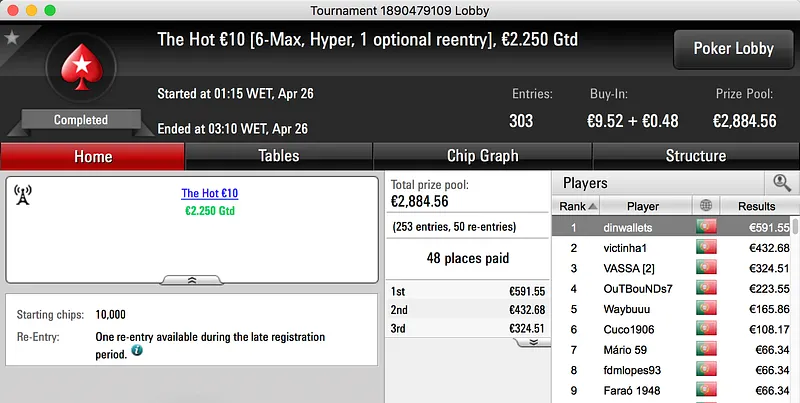Click the globe country column header

[707, 206]
